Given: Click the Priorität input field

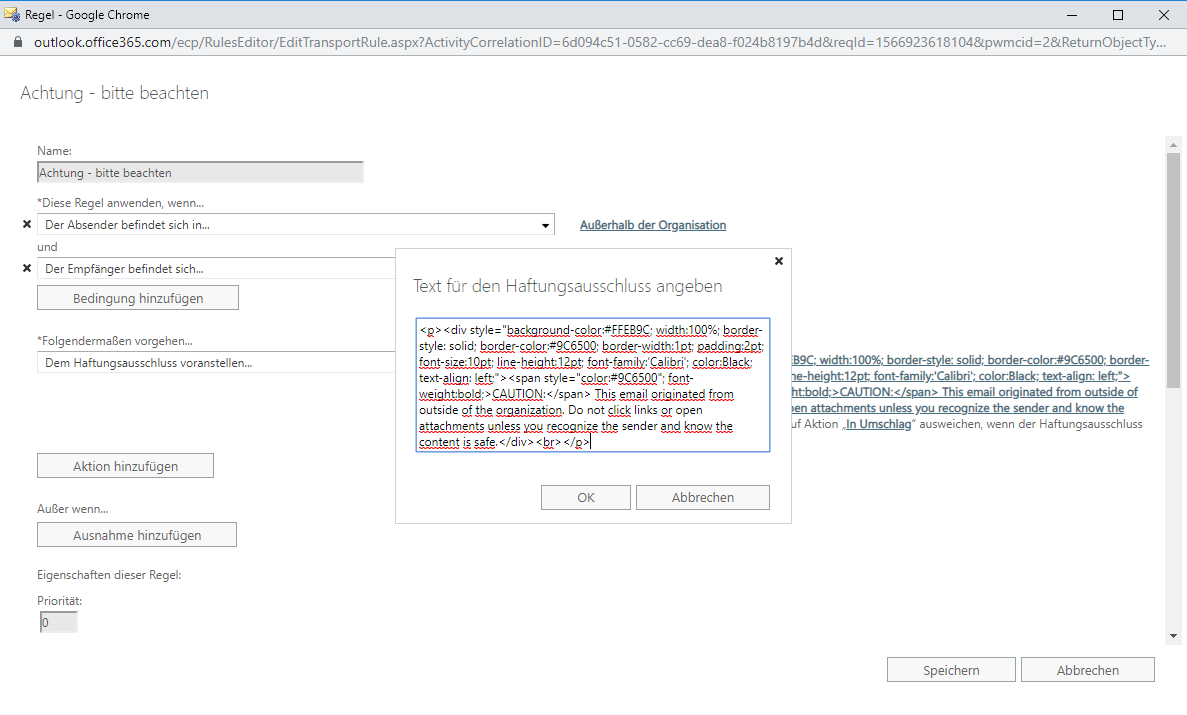Looking at the screenshot, I should pyautogui.click(x=57, y=623).
